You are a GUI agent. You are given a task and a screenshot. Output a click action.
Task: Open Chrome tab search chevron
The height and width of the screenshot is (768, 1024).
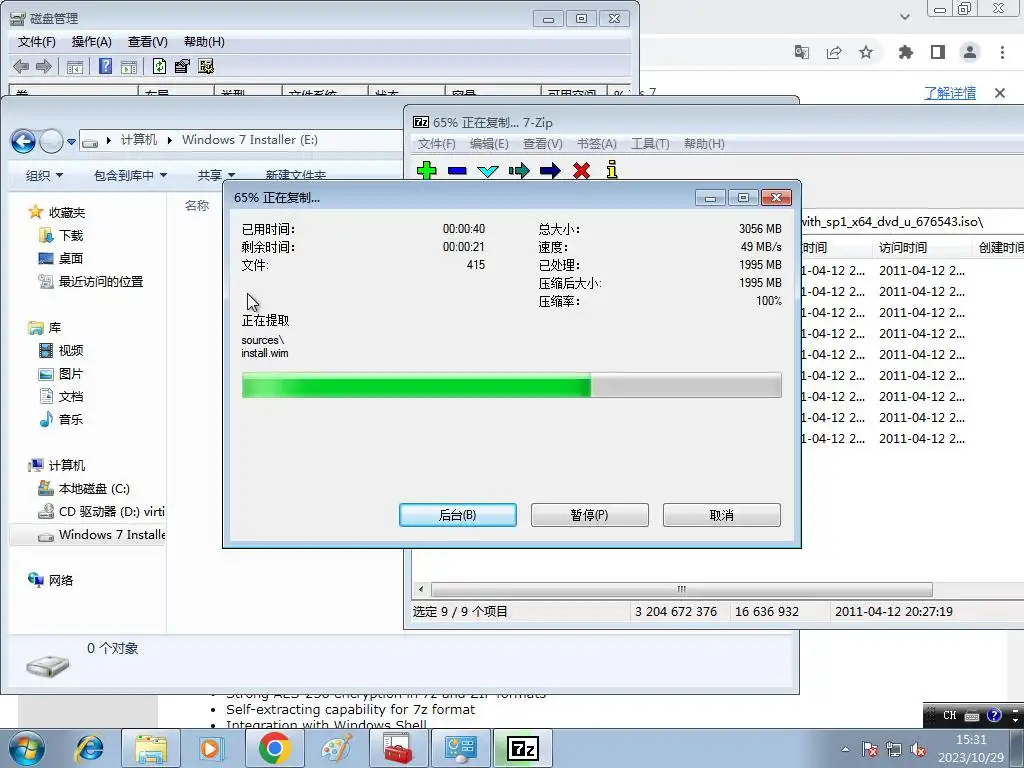coord(904,16)
